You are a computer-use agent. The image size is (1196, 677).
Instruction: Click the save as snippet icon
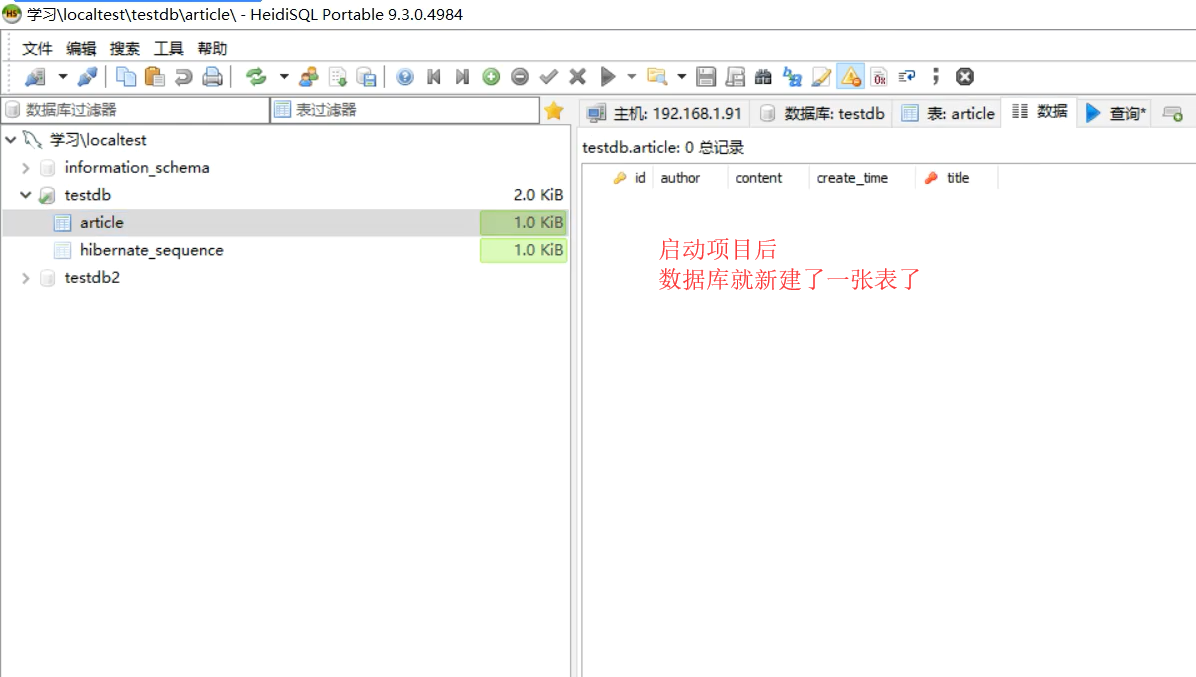[x=735, y=77]
